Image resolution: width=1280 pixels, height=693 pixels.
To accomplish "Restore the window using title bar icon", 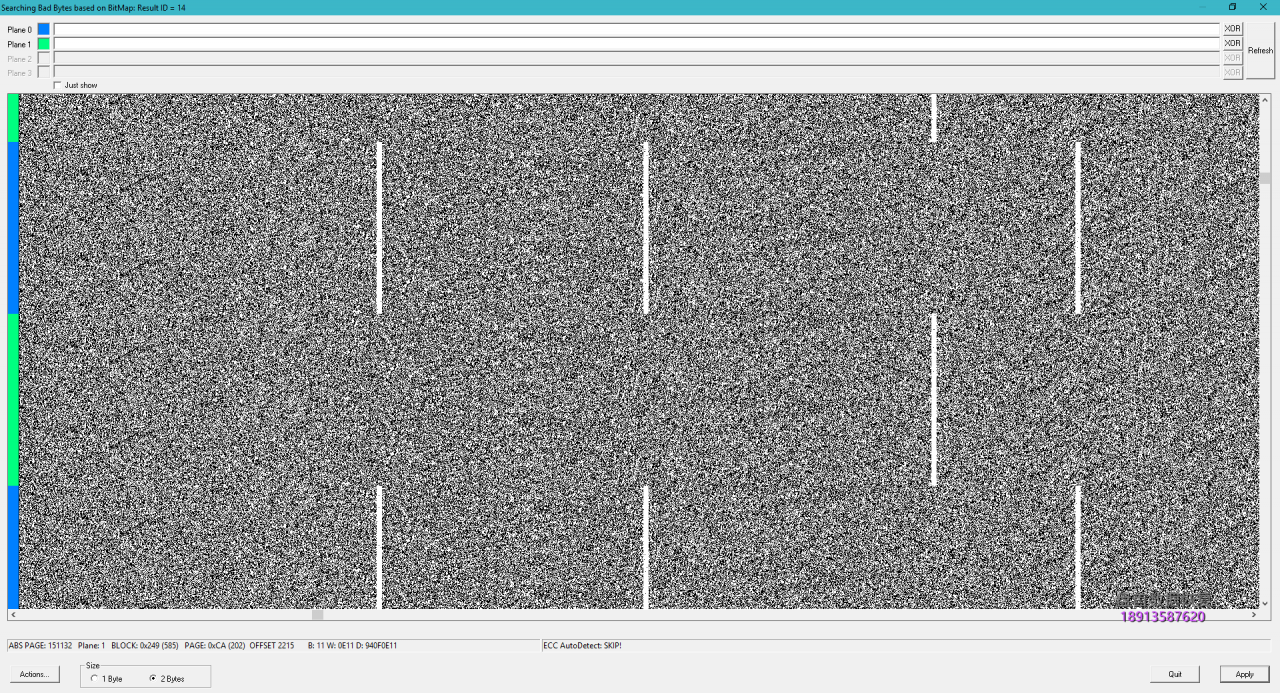I will [1232, 7].
